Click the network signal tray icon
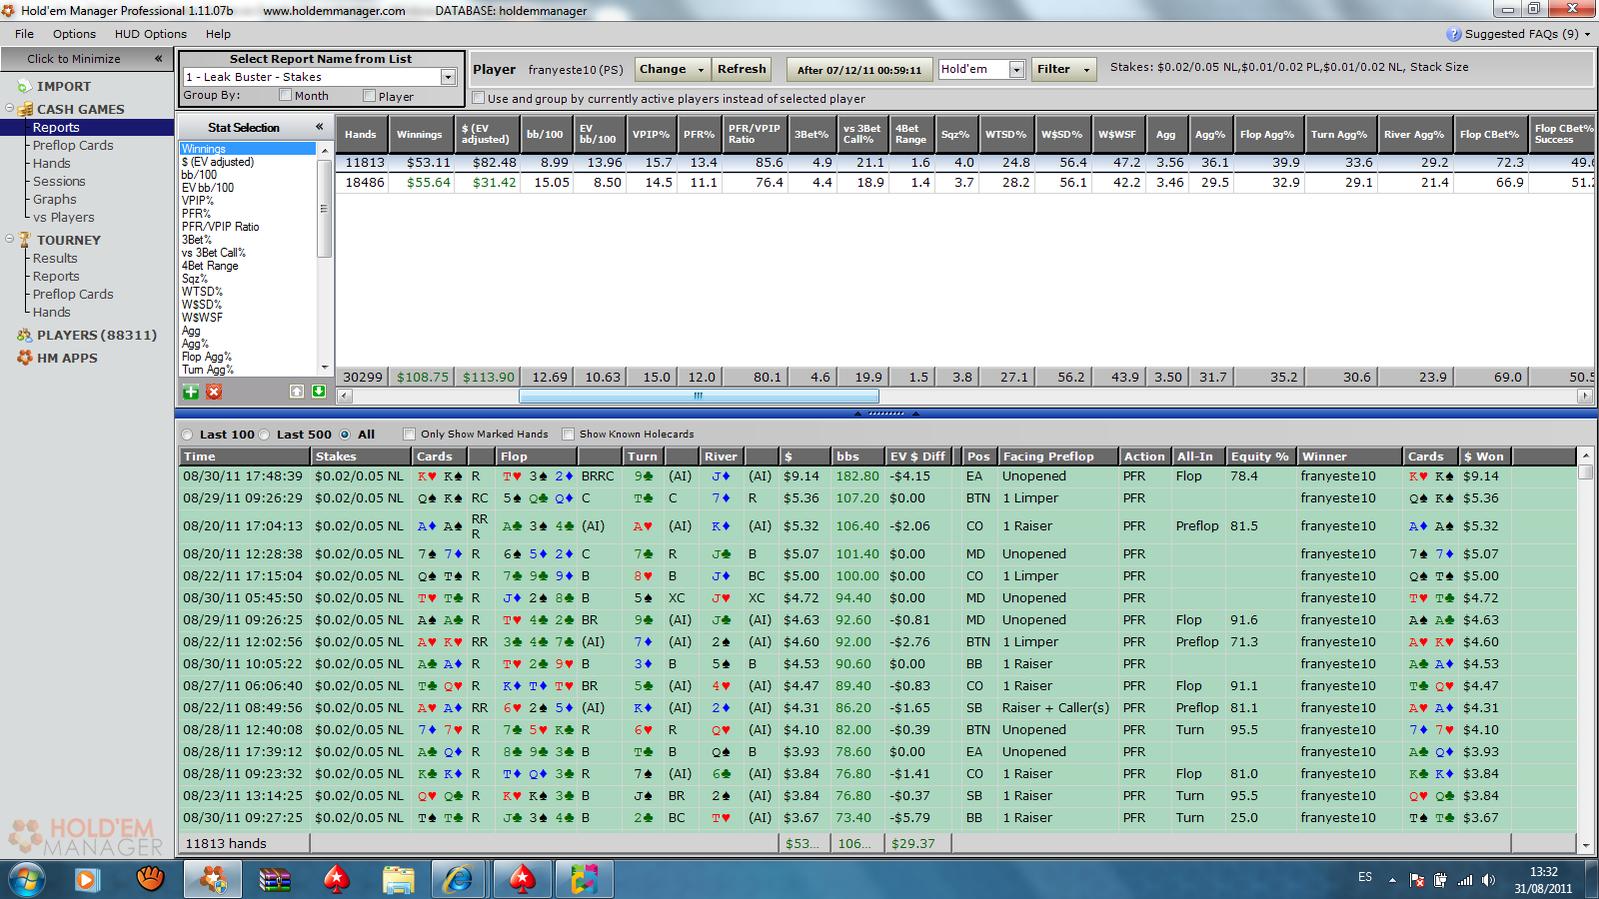This screenshot has width=1599, height=899. click(1465, 880)
